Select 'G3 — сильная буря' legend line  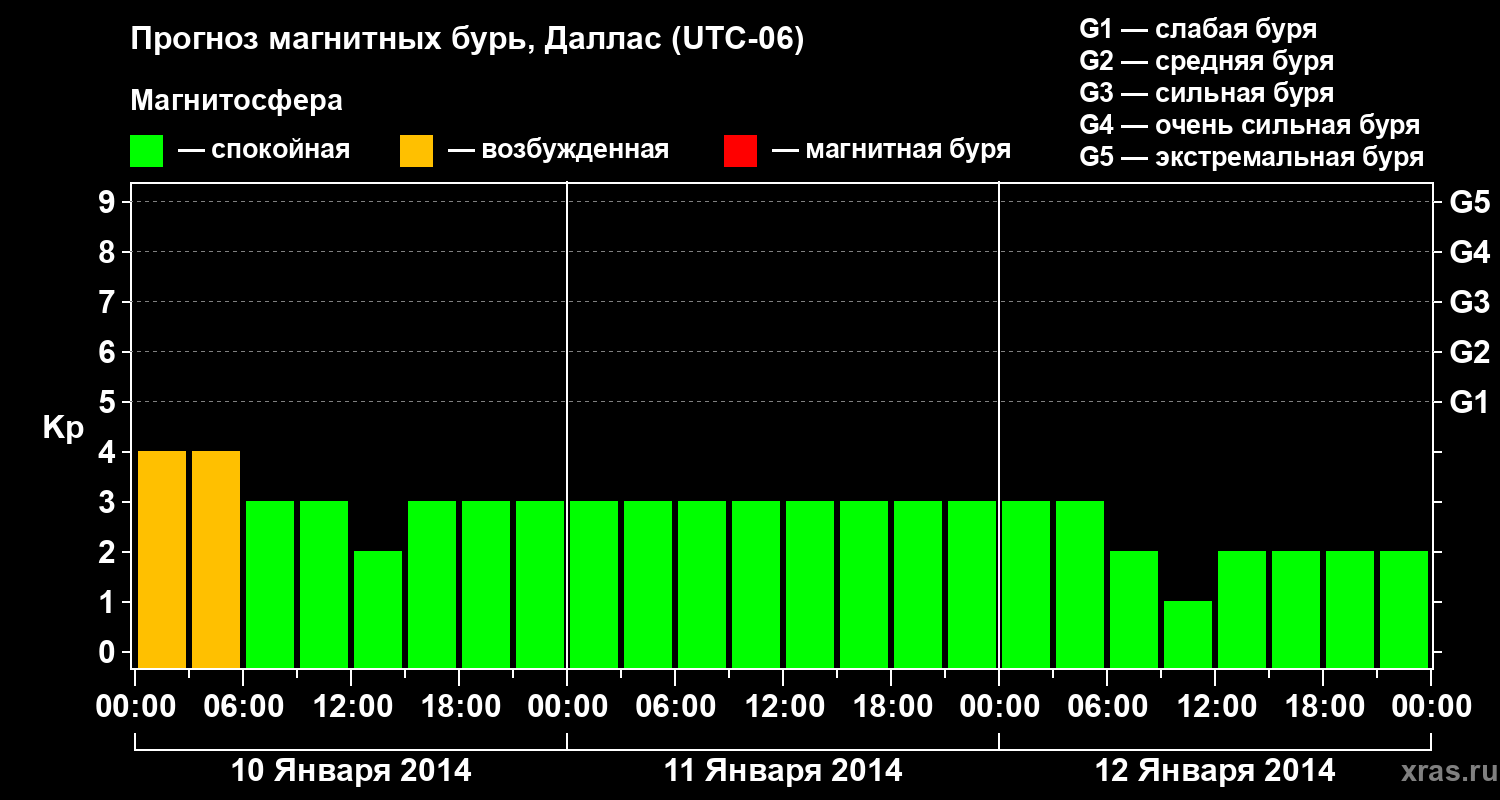[x=1207, y=93]
